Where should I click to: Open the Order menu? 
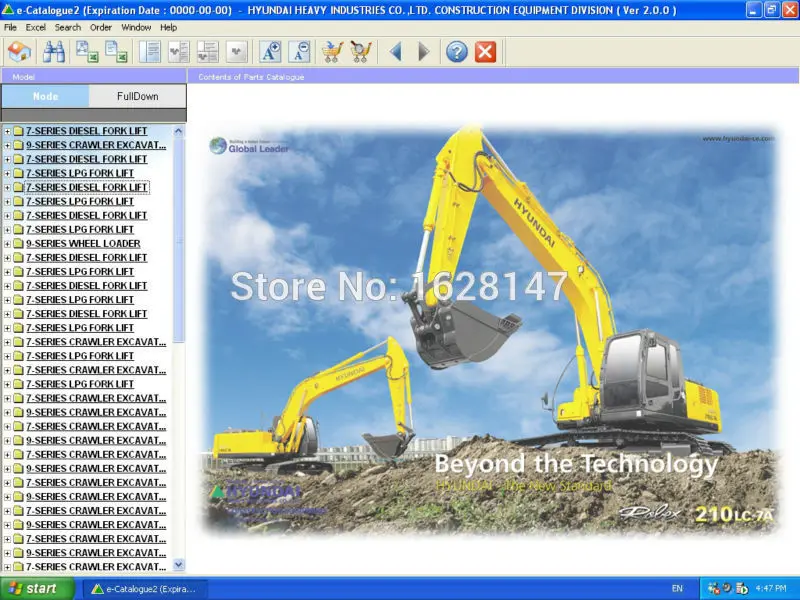101,28
